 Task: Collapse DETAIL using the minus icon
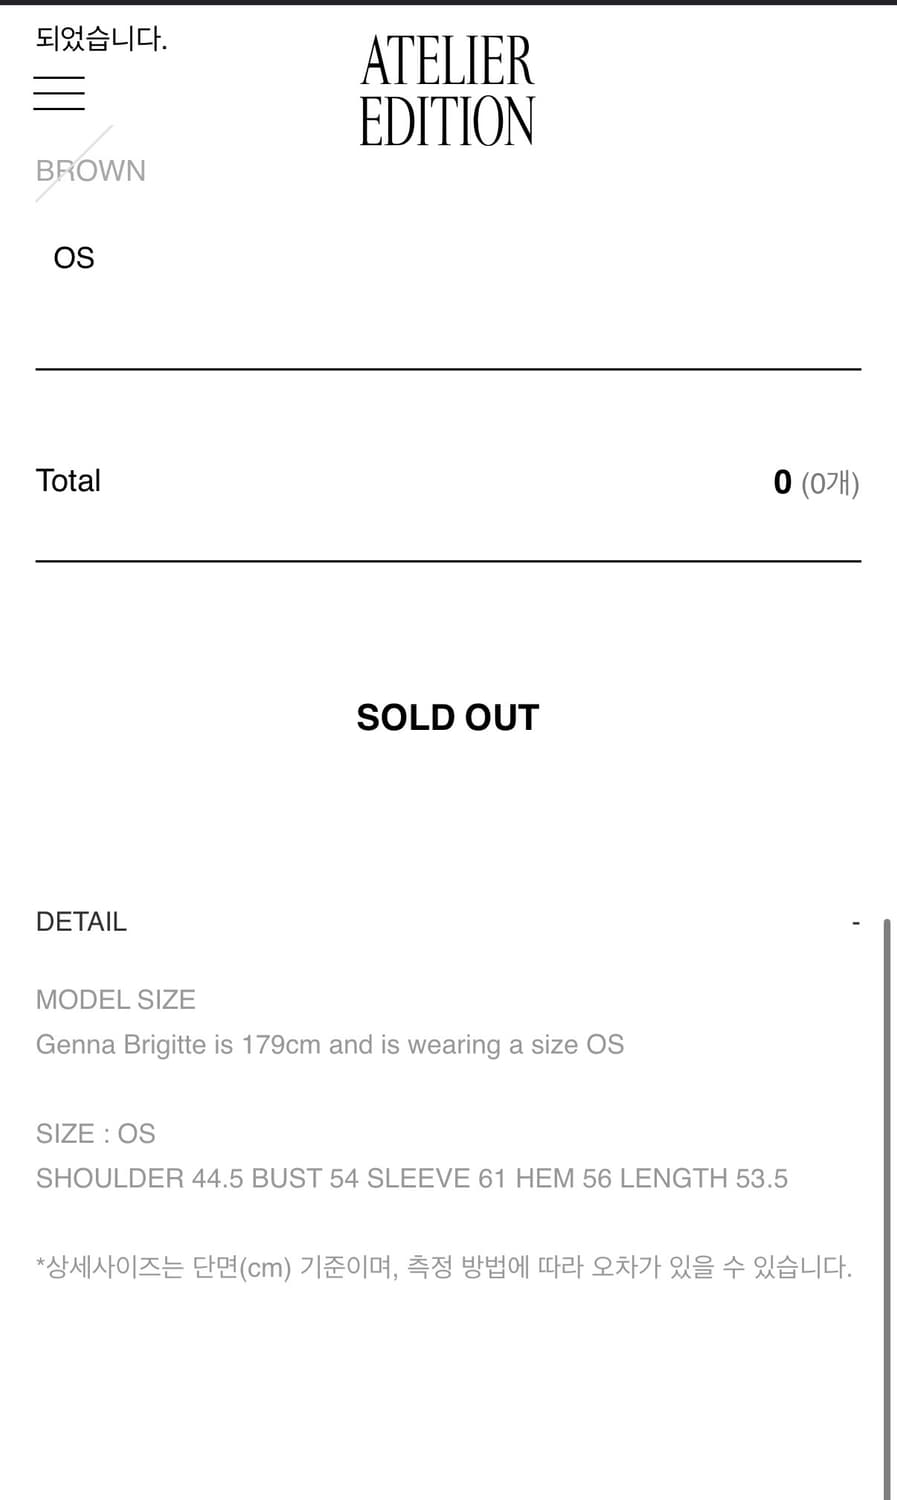855,922
